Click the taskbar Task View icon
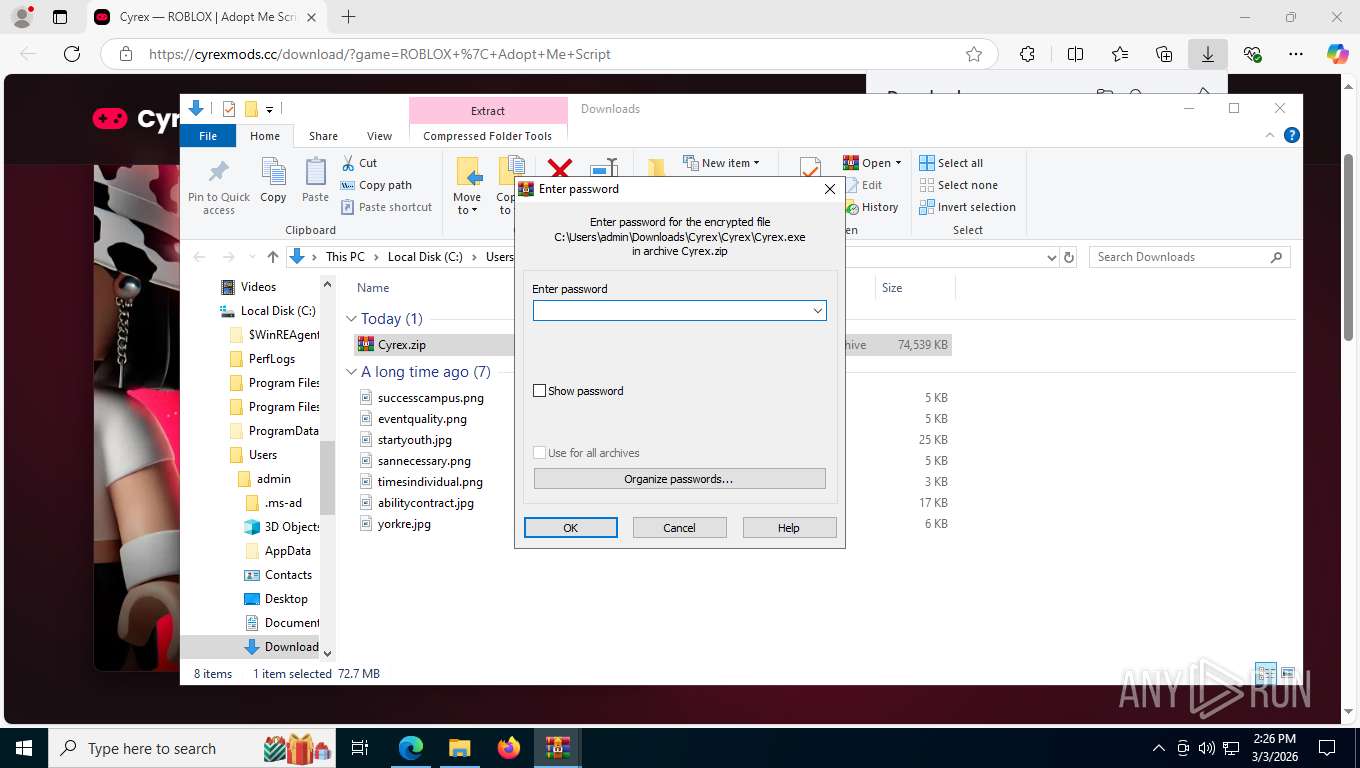The width and height of the screenshot is (1360, 768). pyautogui.click(x=360, y=748)
